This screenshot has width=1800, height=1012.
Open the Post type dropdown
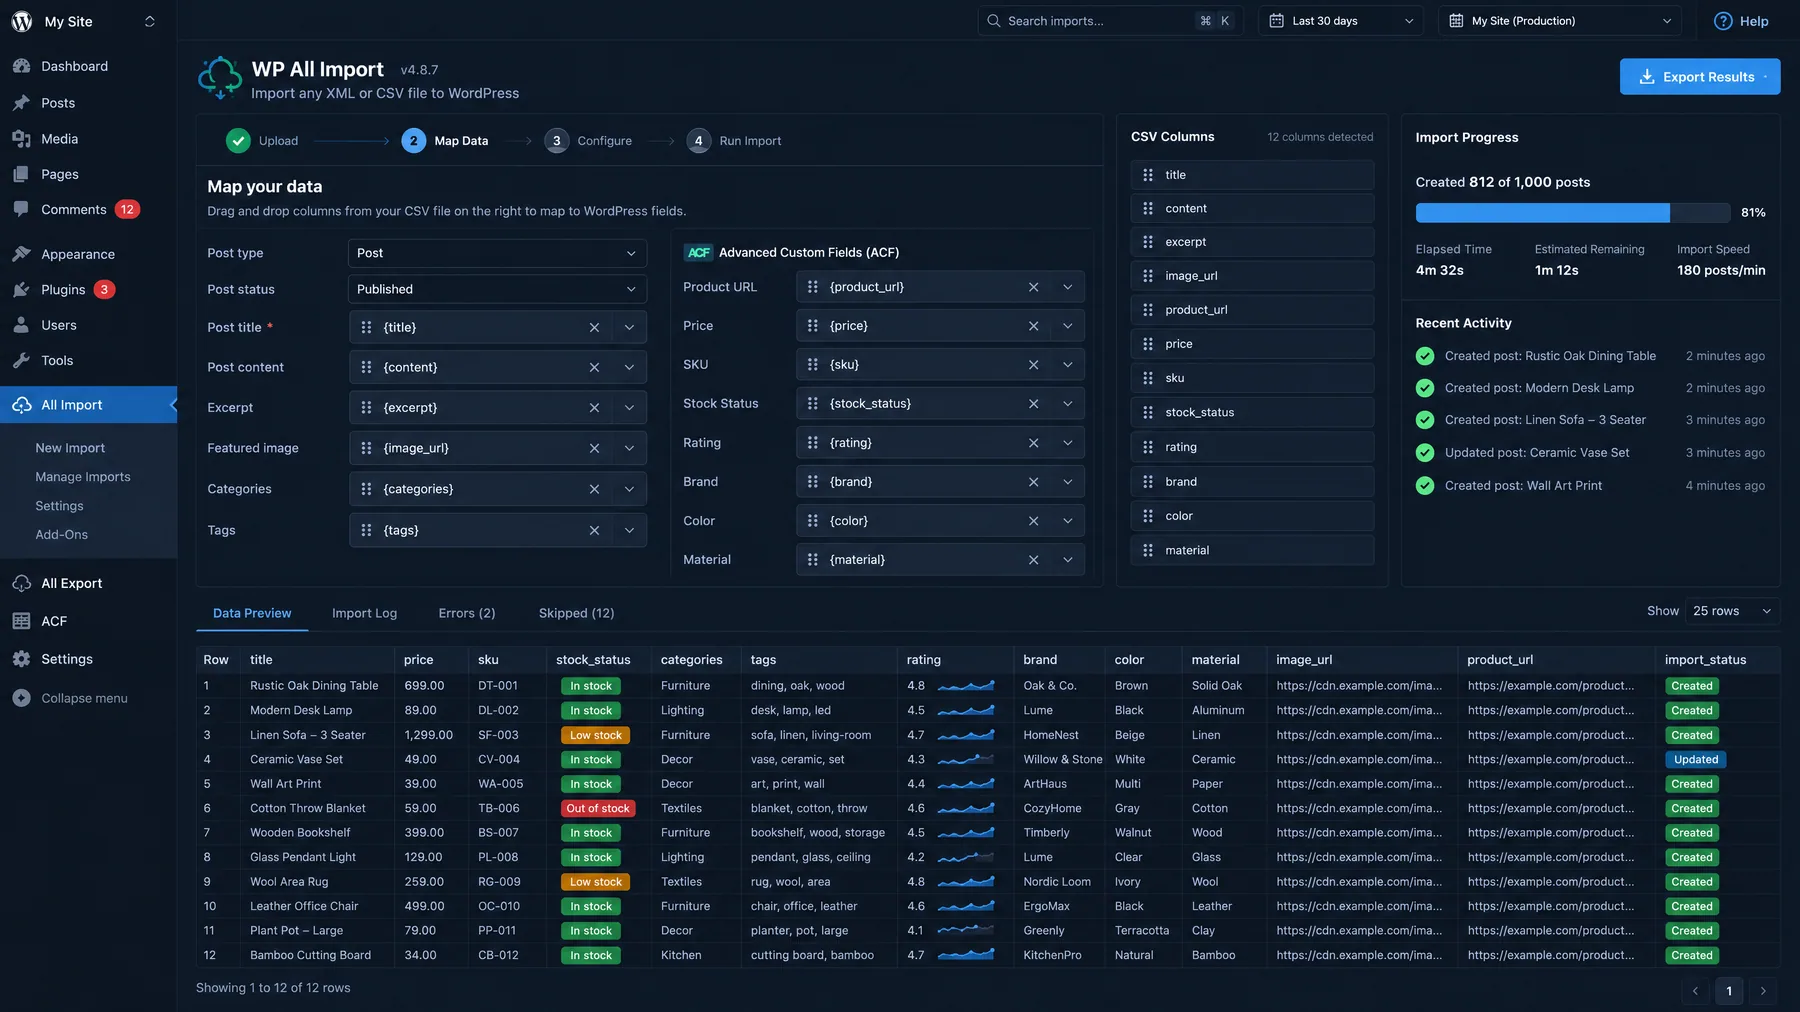[497, 253]
